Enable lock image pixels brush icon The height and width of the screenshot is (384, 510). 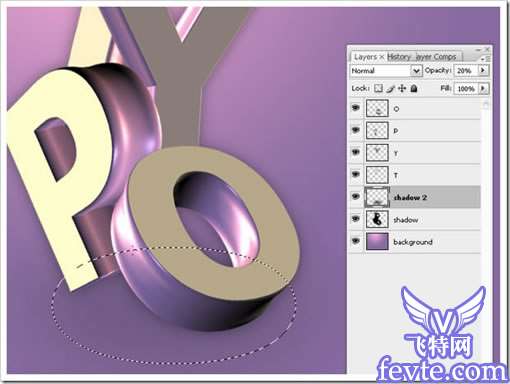pos(390,88)
